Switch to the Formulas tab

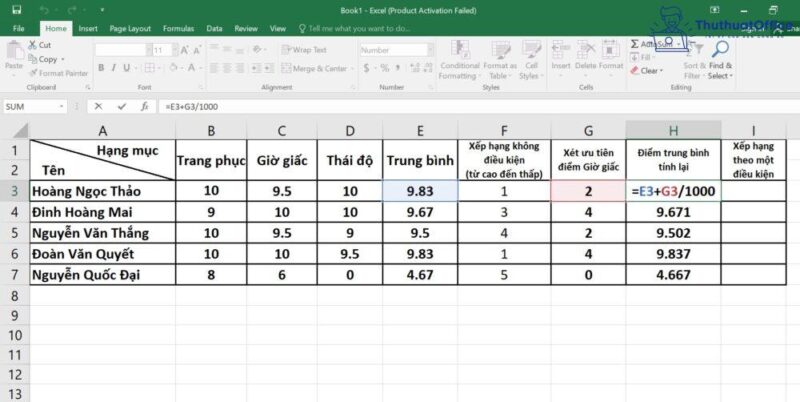(x=178, y=29)
